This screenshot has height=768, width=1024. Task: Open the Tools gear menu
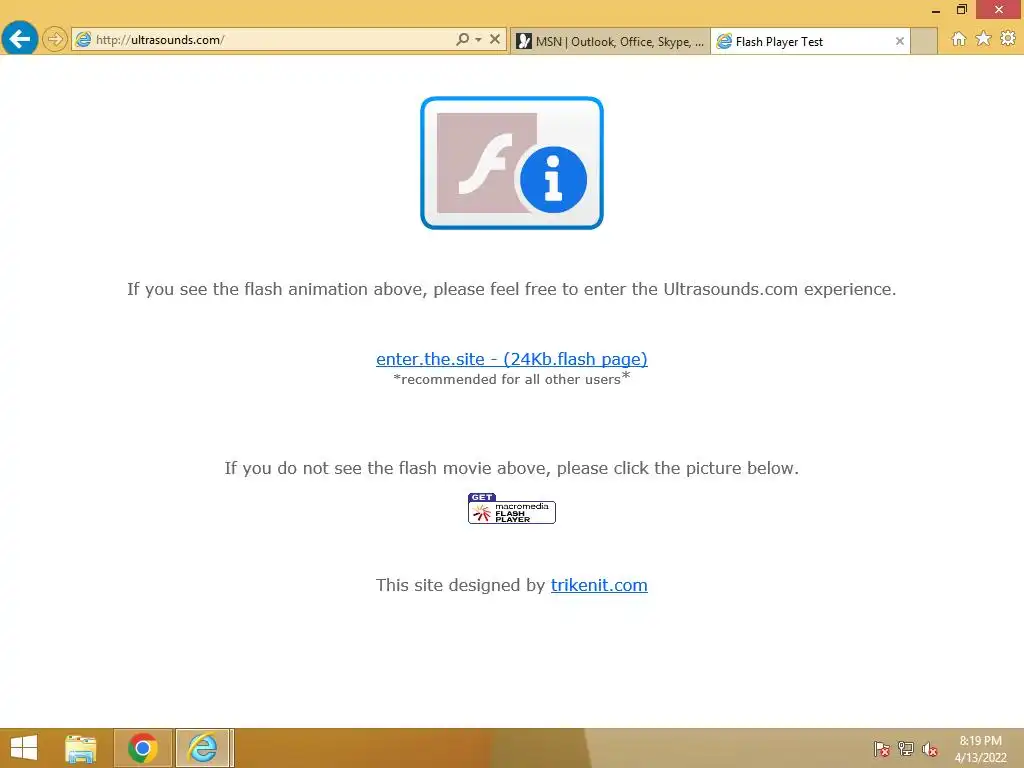[x=1008, y=39]
